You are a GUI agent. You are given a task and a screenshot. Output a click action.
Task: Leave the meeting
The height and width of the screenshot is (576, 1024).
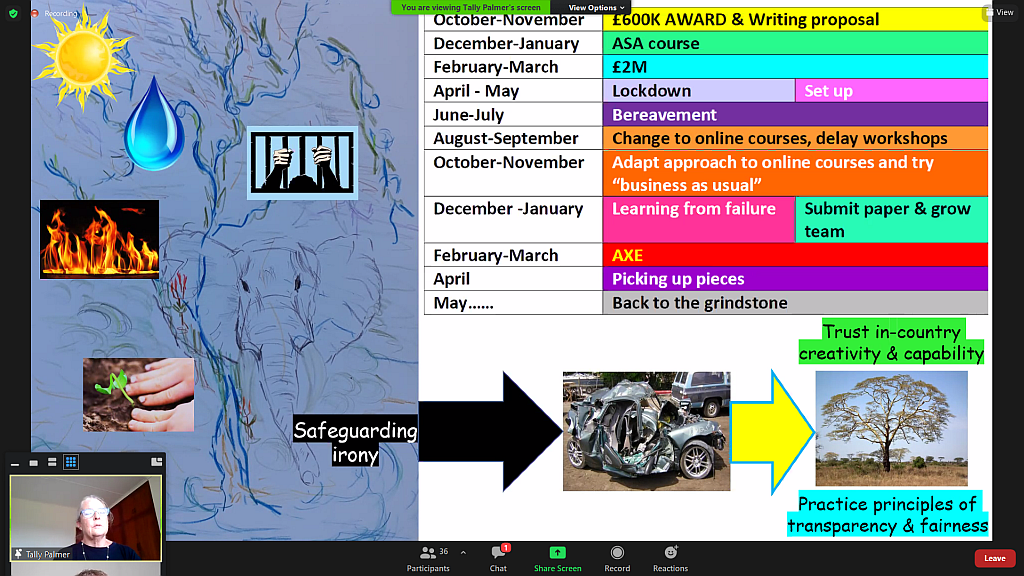point(995,558)
